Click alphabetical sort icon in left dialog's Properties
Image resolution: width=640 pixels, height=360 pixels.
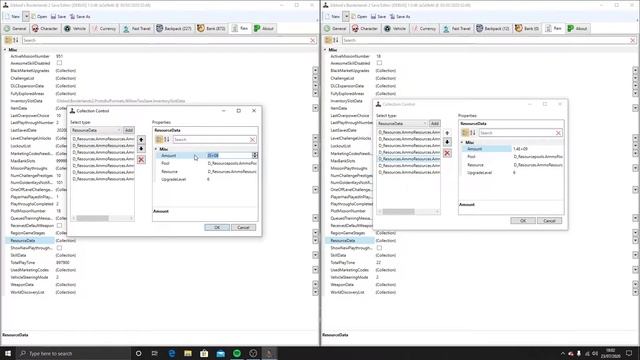click(167, 140)
